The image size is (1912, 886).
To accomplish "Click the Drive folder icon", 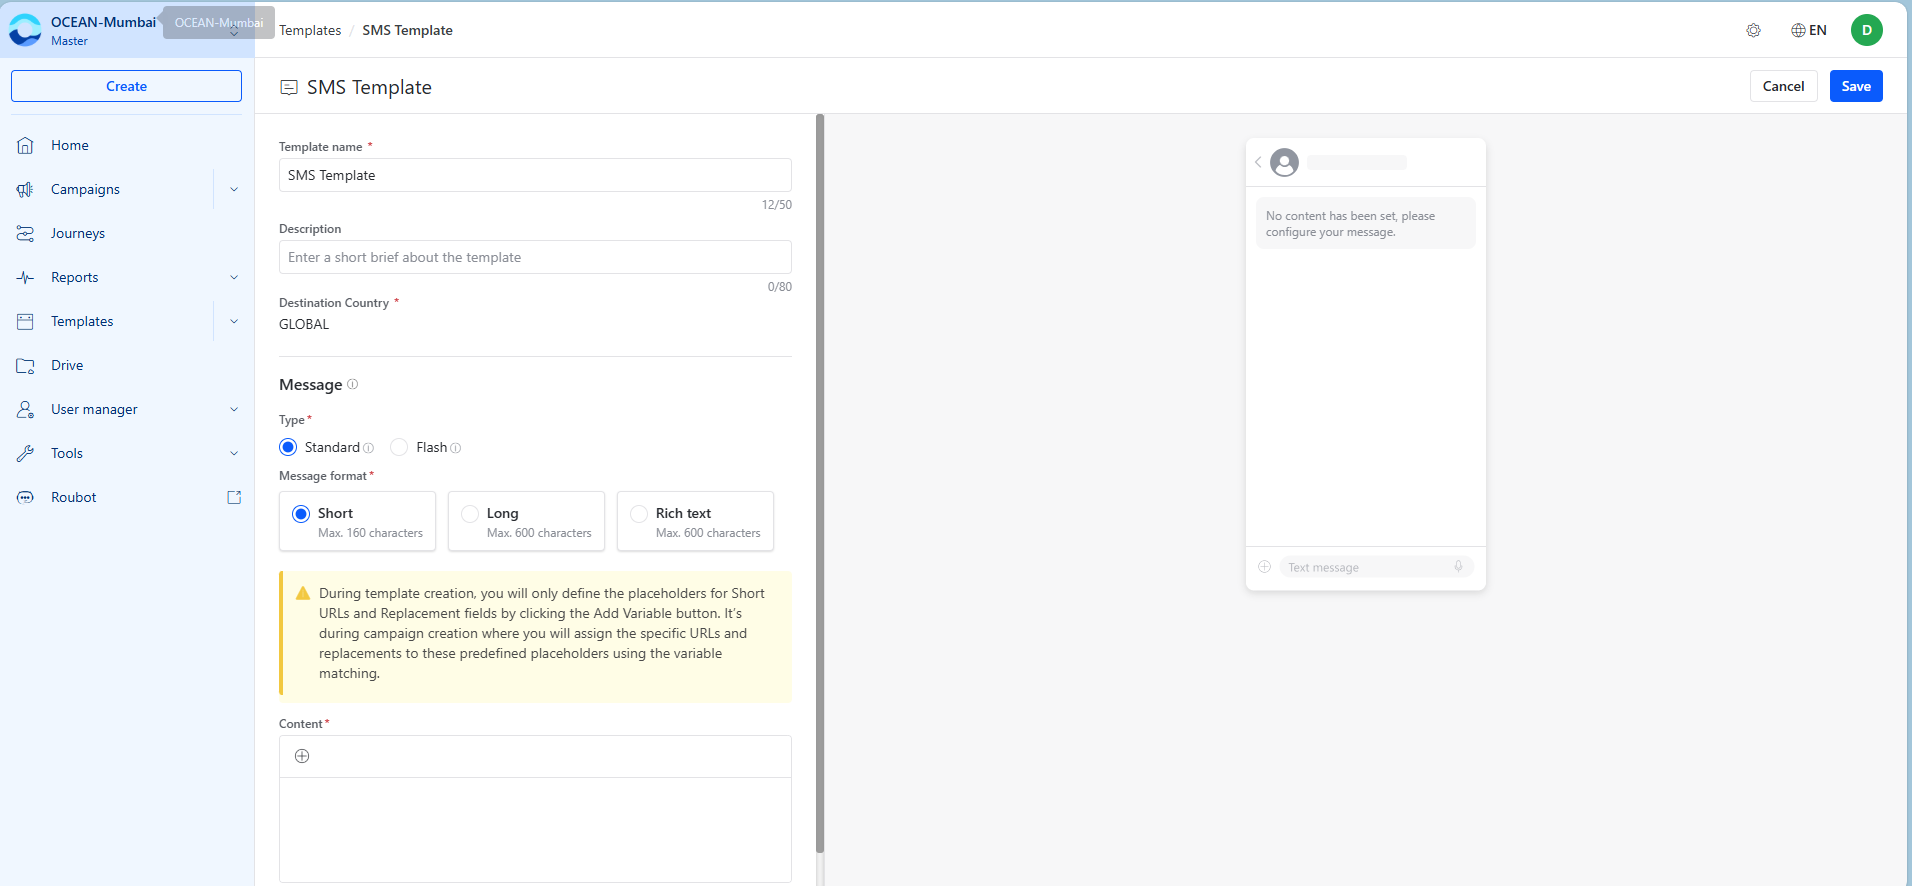I will pyautogui.click(x=26, y=365).
